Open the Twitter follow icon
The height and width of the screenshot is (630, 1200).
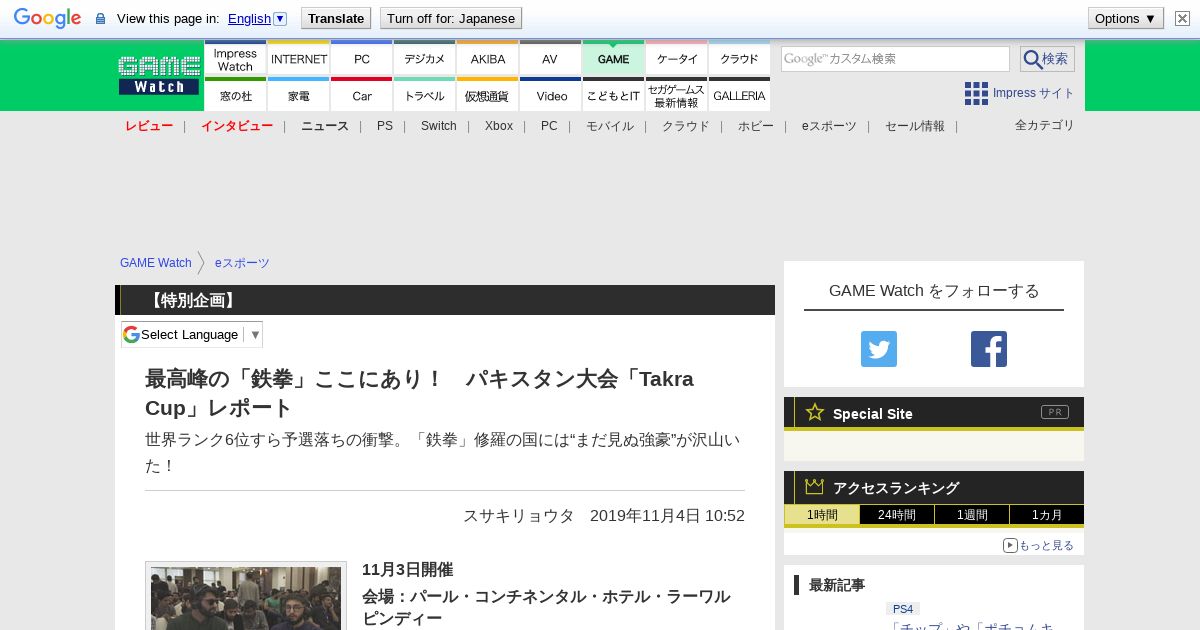pyautogui.click(x=879, y=349)
